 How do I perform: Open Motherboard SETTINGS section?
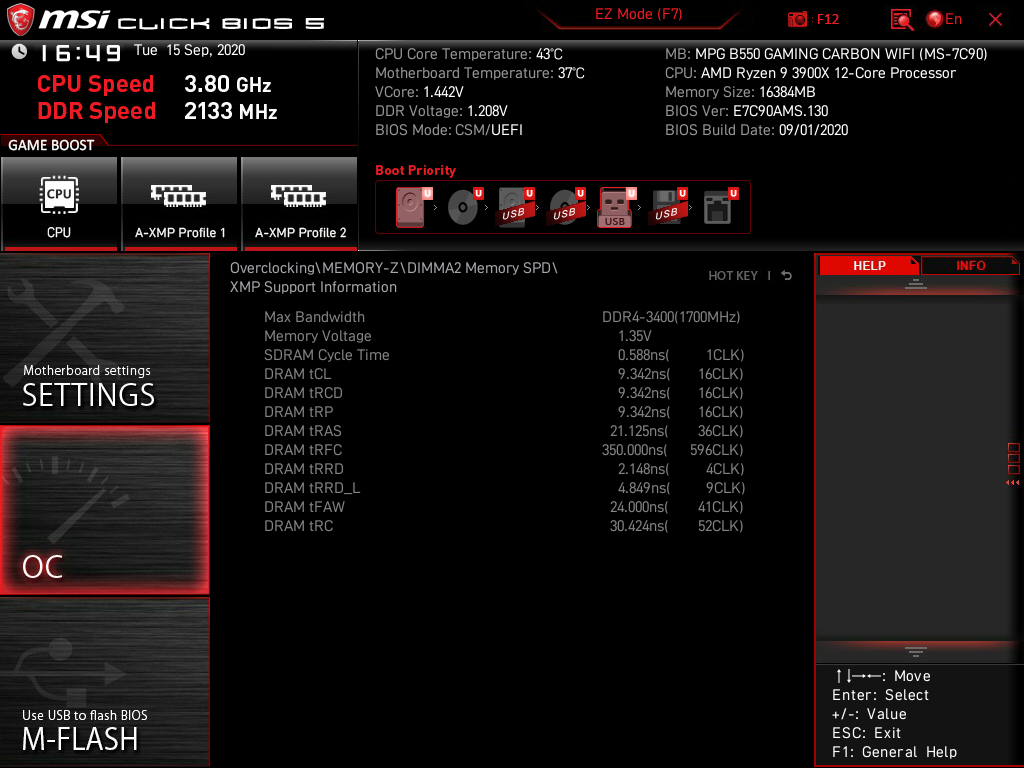(x=104, y=338)
